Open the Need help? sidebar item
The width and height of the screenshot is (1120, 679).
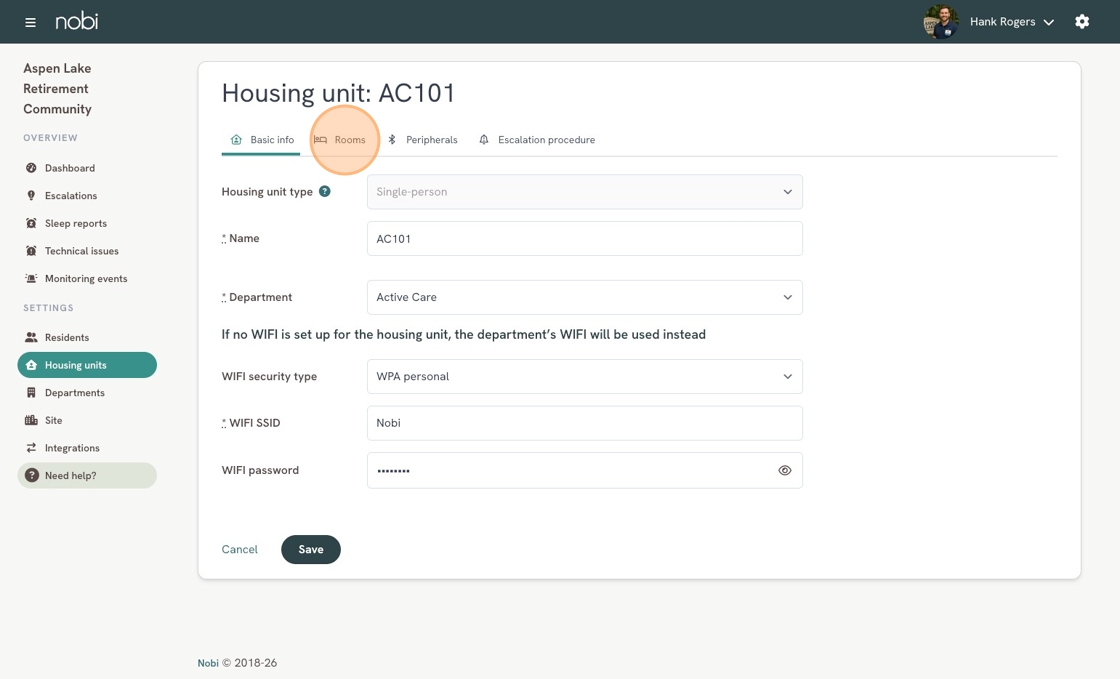tap(87, 476)
